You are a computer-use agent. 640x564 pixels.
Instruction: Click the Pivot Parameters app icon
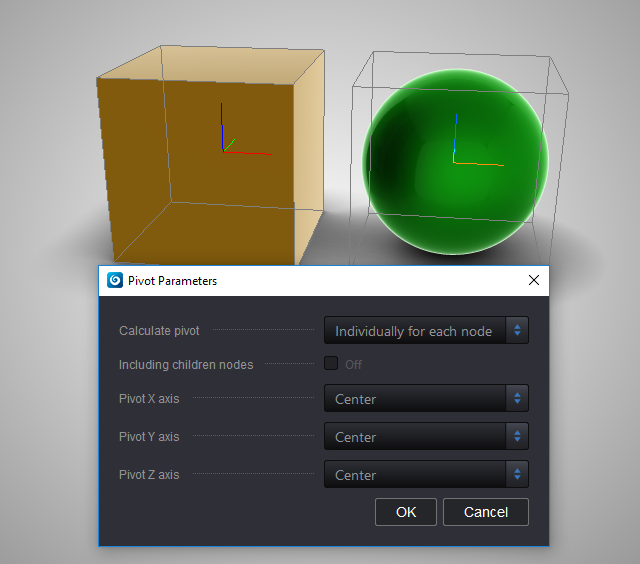tap(115, 280)
